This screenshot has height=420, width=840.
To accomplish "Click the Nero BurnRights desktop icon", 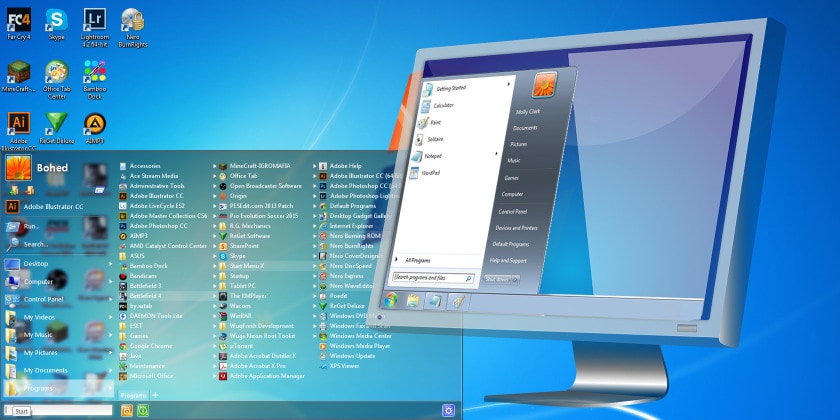I will click(x=133, y=28).
